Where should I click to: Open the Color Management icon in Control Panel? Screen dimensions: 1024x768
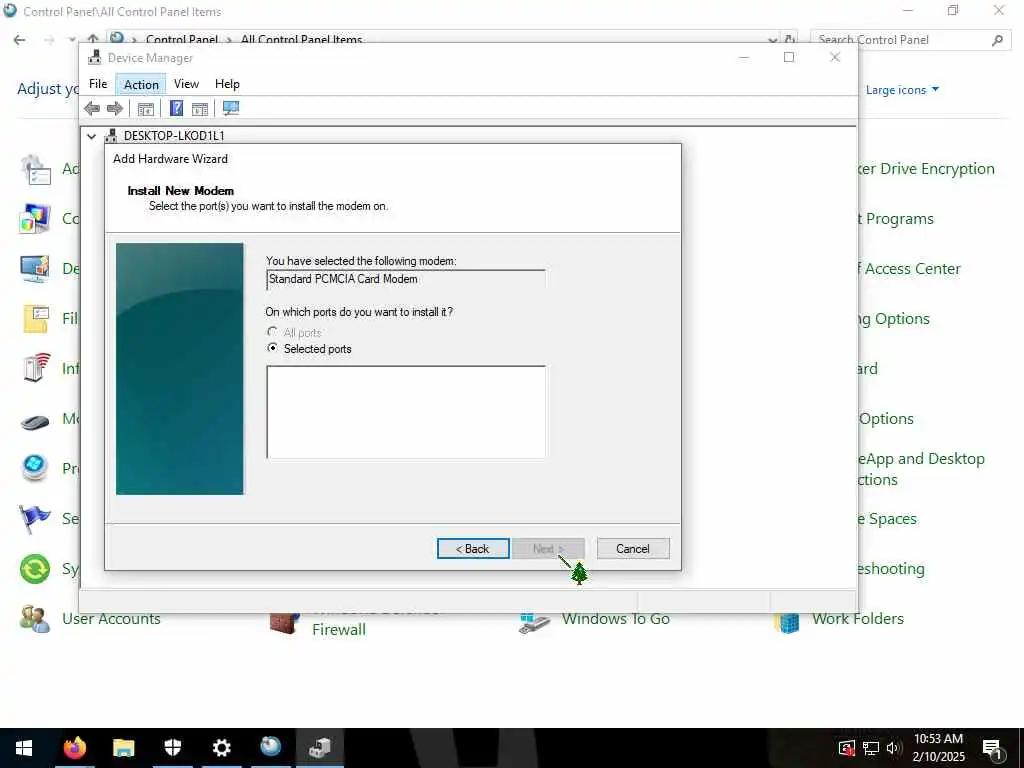[x=35, y=219]
